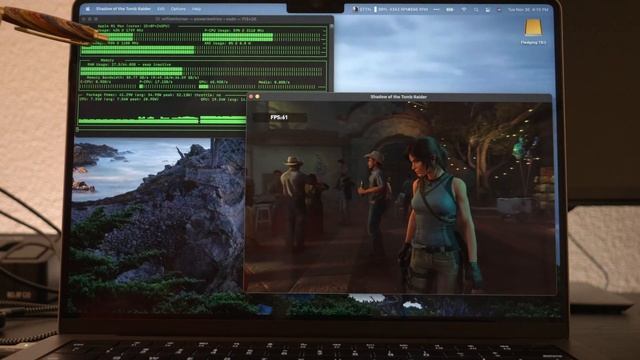Click the game window title bar
The height and width of the screenshot is (360, 640).
point(399,97)
